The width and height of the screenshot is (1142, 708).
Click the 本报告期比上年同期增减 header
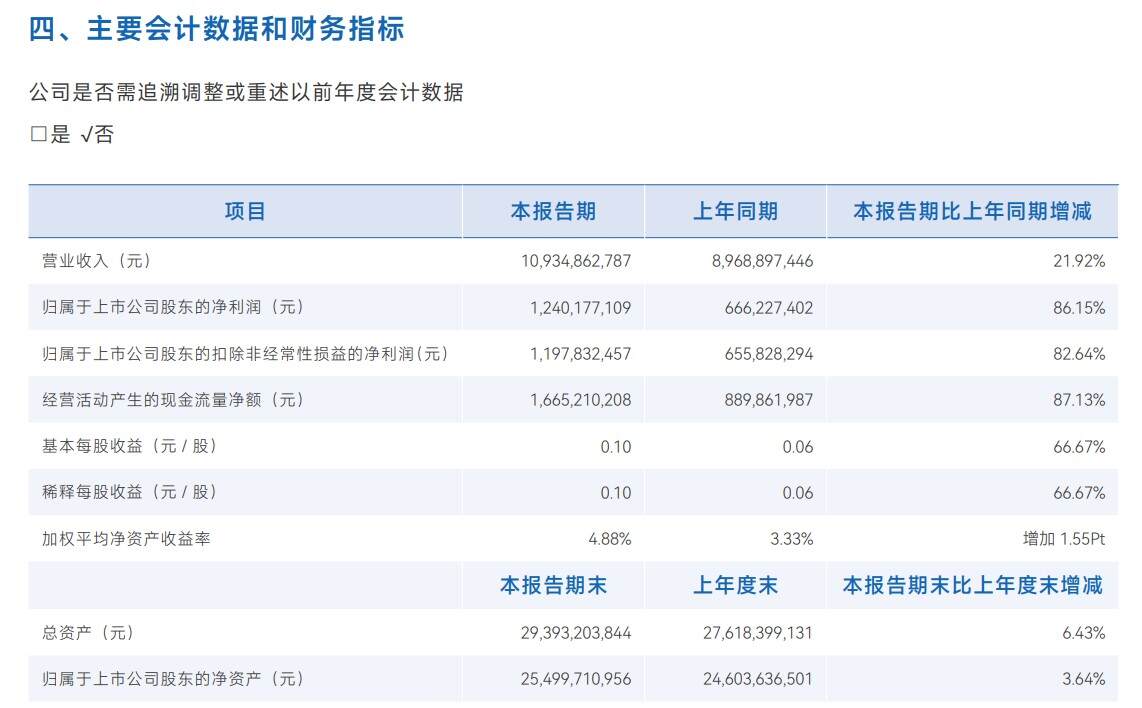(971, 211)
